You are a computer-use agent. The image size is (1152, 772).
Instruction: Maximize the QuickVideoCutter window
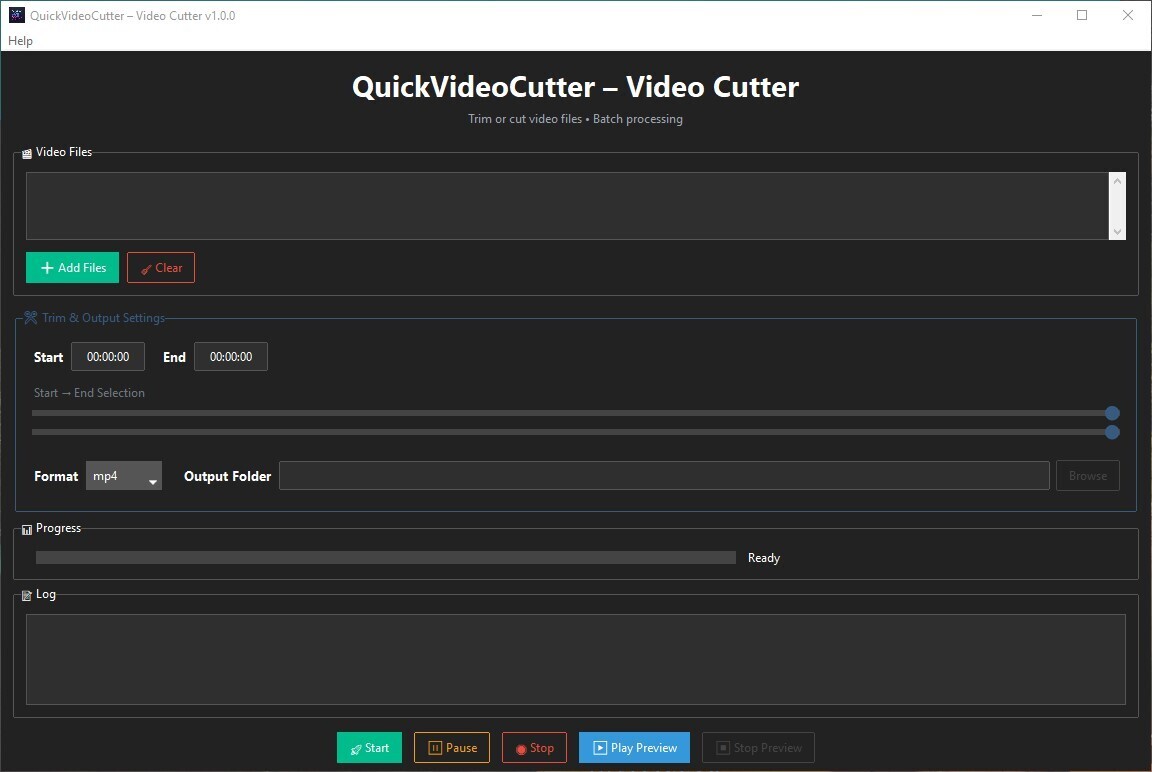1081,15
